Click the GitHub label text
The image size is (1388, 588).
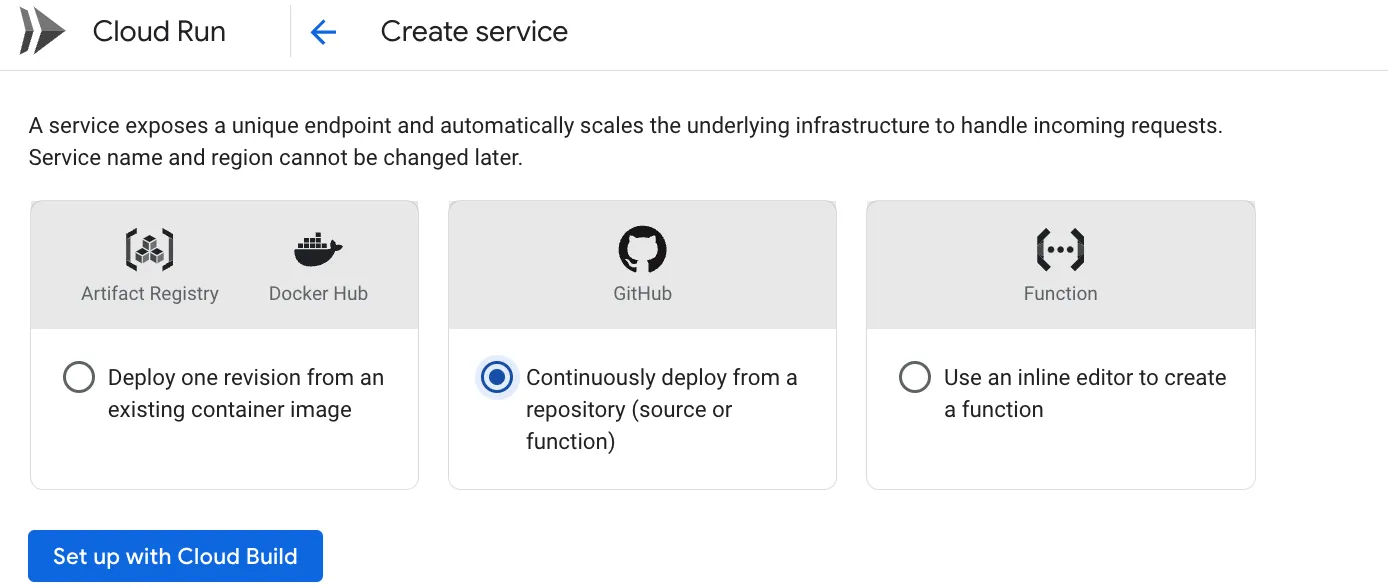click(642, 293)
